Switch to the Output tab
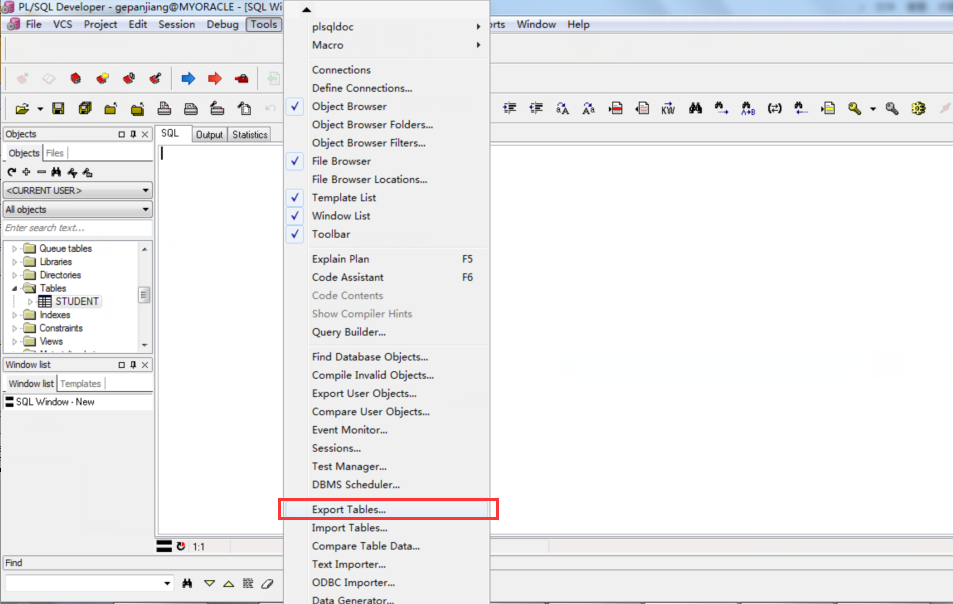This screenshot has width=953, height=604. [209, 135]
